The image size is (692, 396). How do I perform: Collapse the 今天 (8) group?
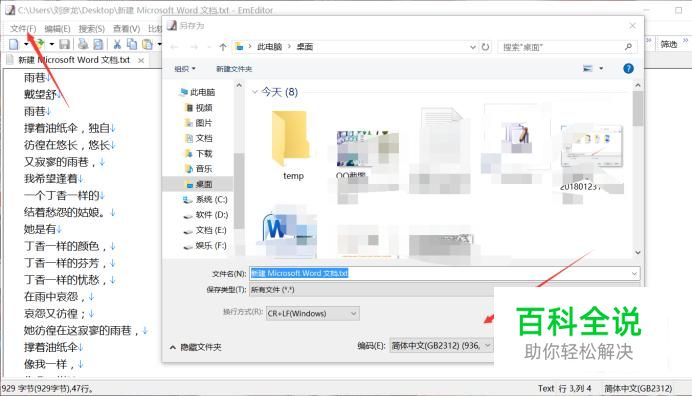[255, 92]
